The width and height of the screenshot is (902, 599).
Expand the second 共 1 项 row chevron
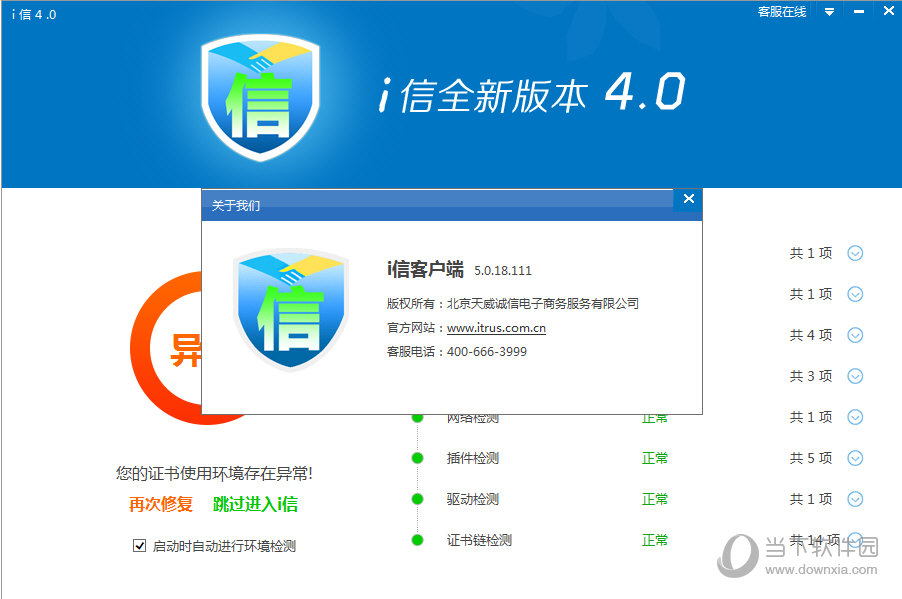[x=855, y=294]
